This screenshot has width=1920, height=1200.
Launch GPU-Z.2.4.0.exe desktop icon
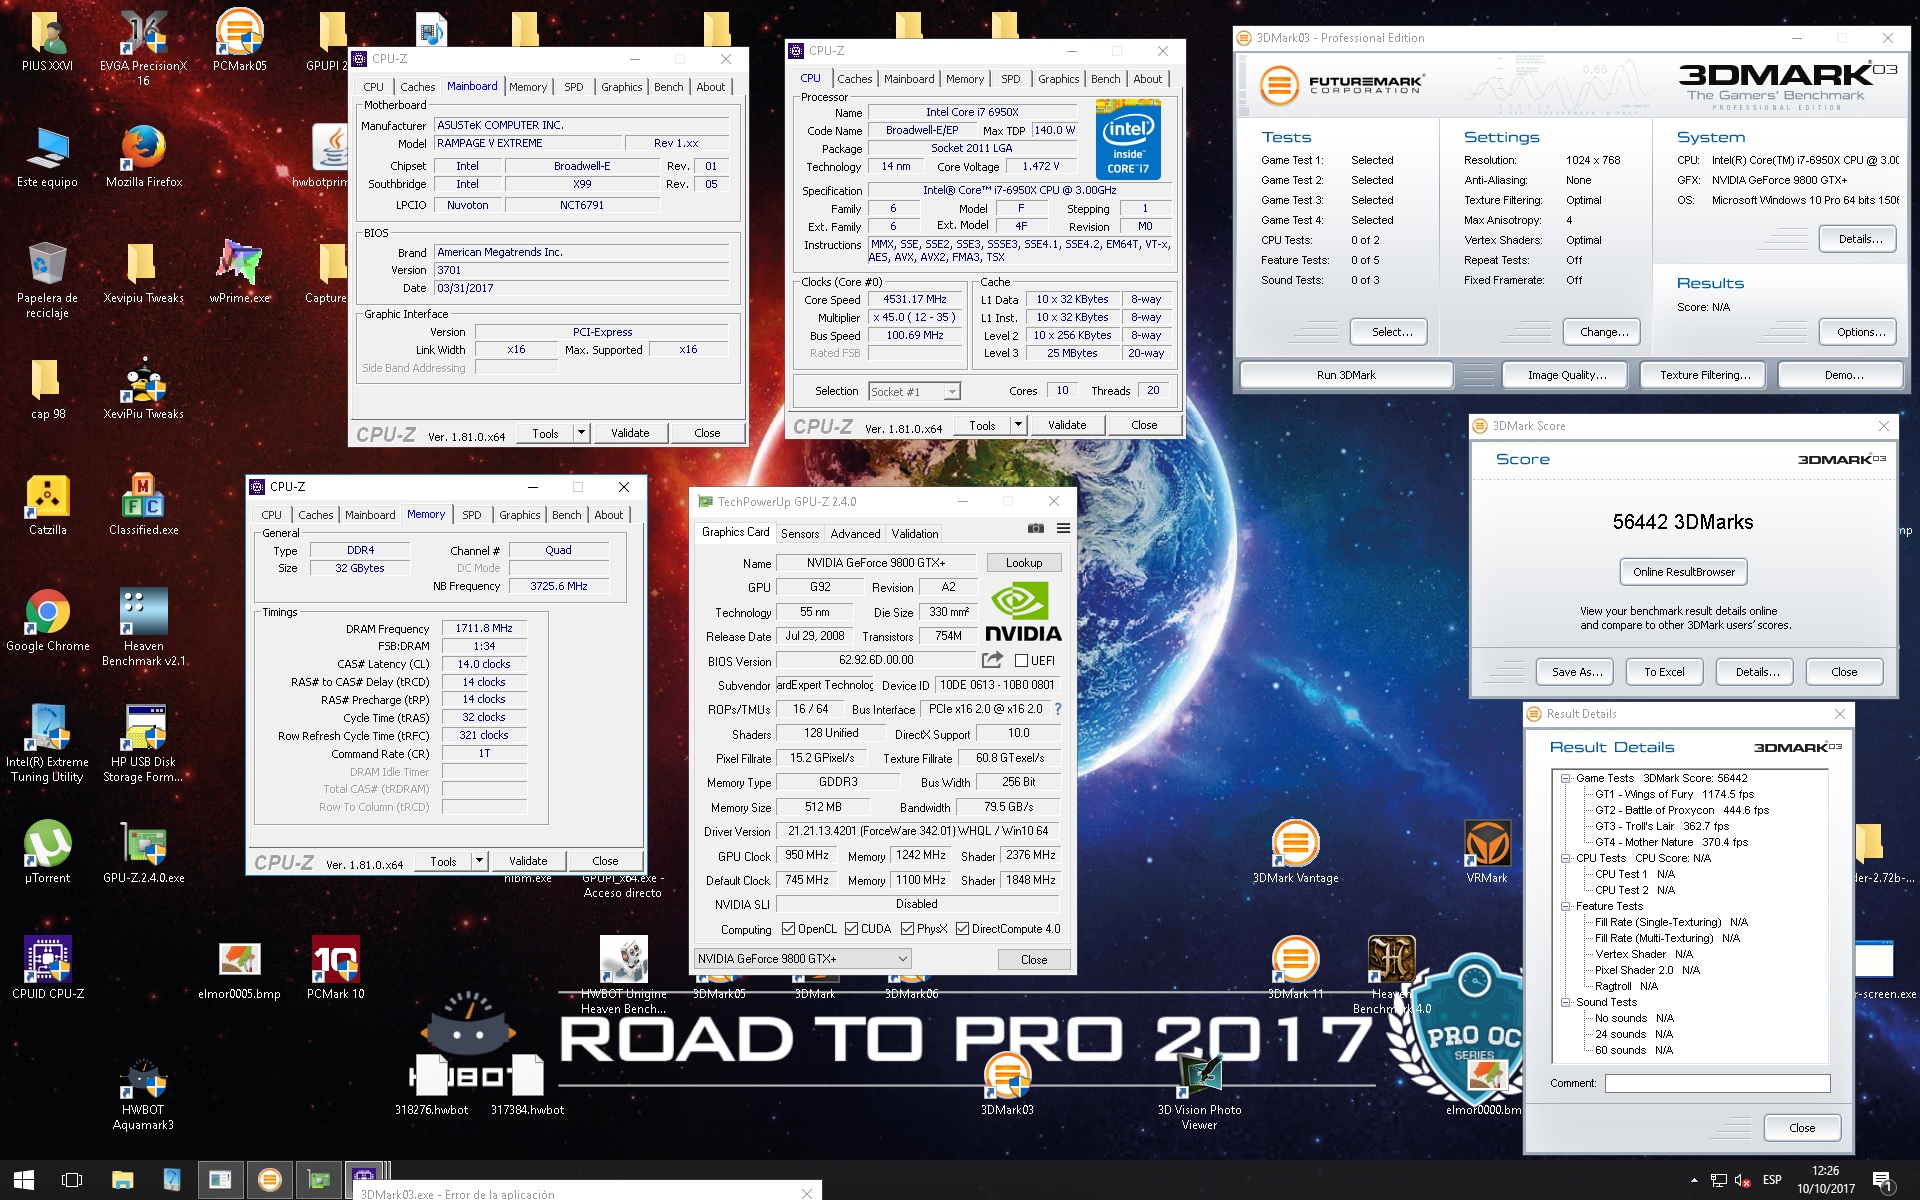point(144,852)
